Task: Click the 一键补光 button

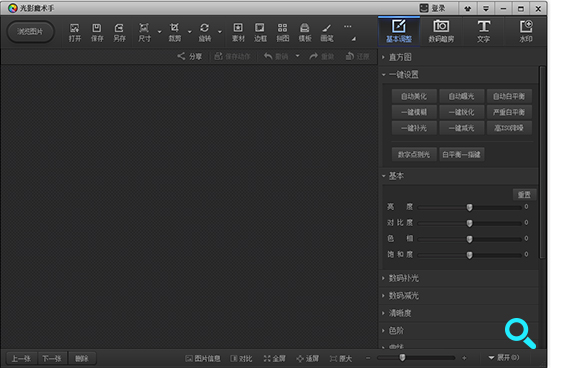Action: coord(414,128)
